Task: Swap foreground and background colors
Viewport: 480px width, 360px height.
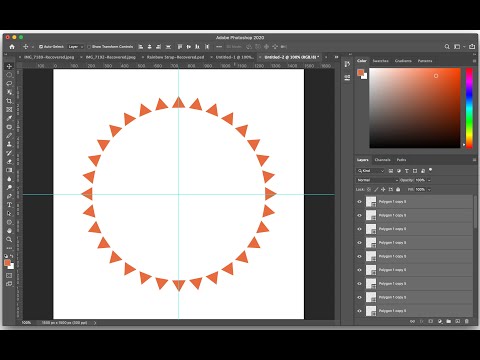Action: pos(12,256)
